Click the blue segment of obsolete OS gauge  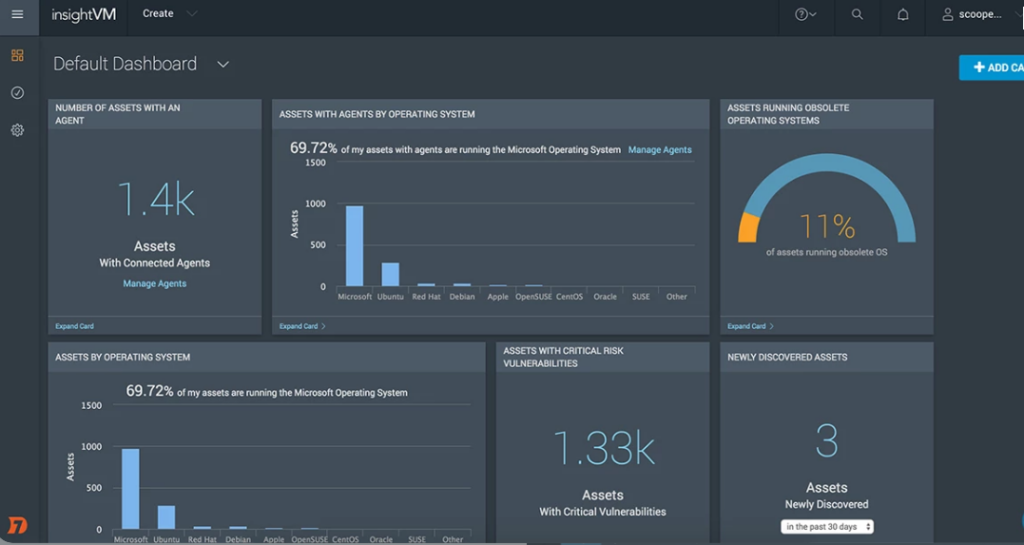tap(827, 164)
